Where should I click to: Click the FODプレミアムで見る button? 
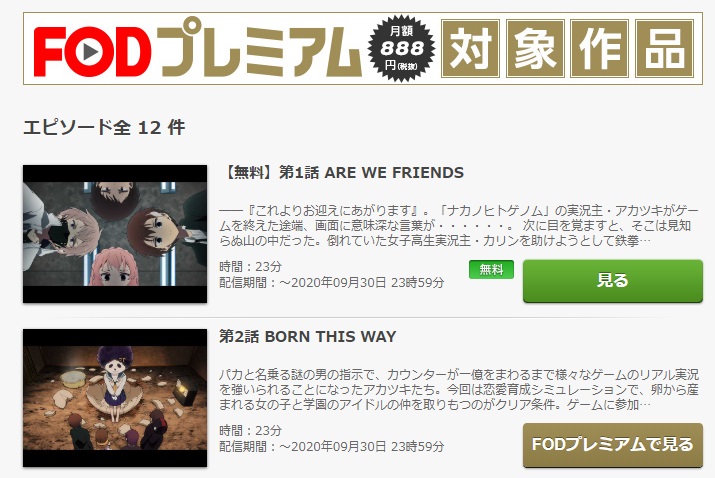pos(612,445)
